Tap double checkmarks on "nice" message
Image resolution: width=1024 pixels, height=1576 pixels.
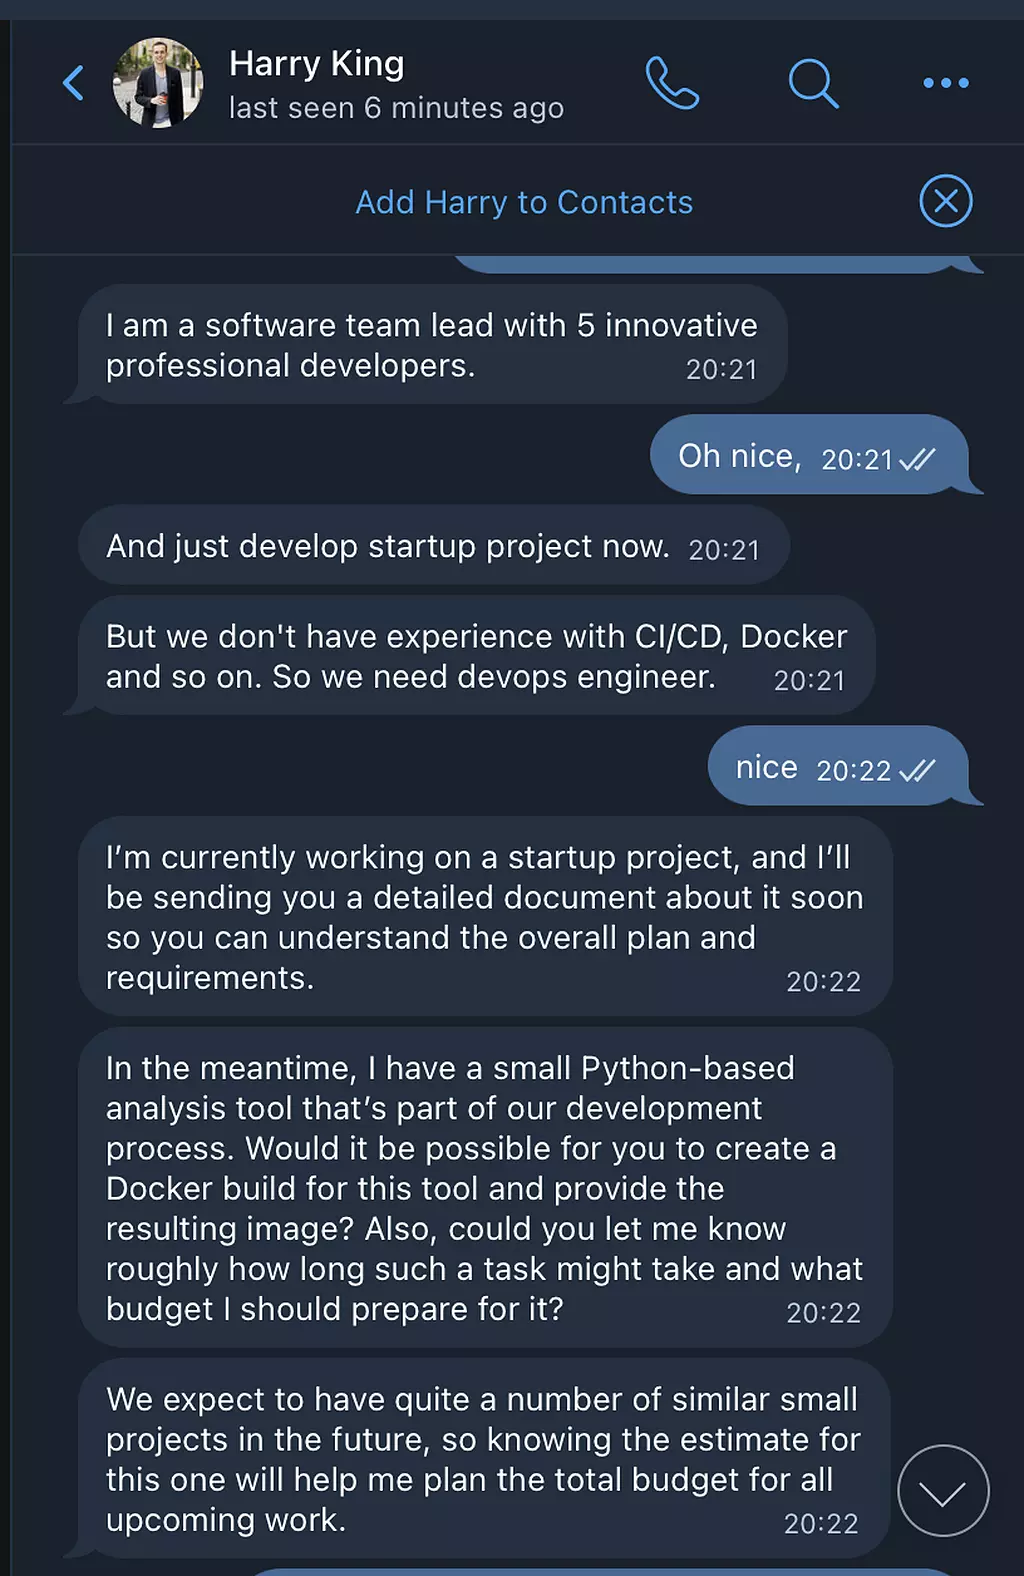pos(917,770)
